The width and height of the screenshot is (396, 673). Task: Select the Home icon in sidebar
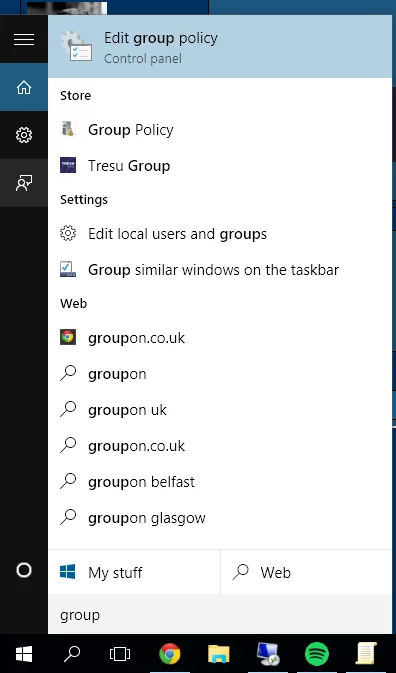(x=24, y=87)
